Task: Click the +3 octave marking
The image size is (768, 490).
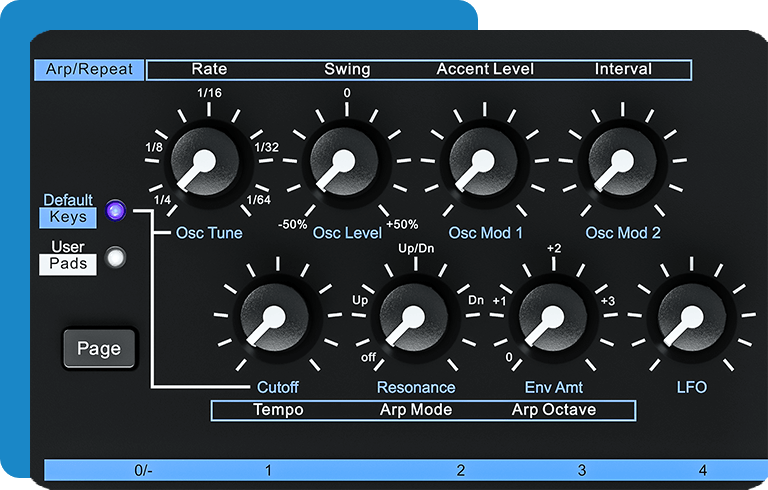Action: coord(608,301)
